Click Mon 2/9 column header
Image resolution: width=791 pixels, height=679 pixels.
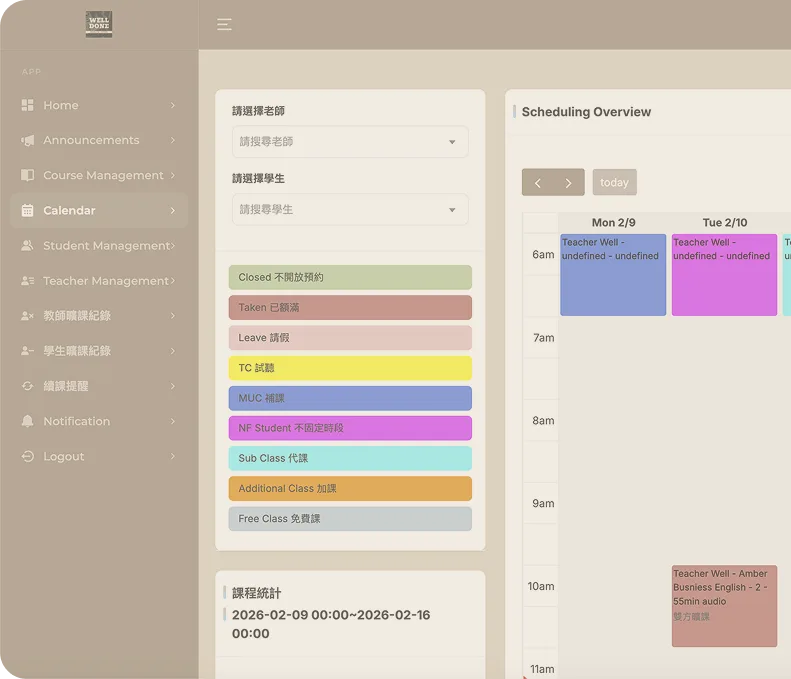613,222
